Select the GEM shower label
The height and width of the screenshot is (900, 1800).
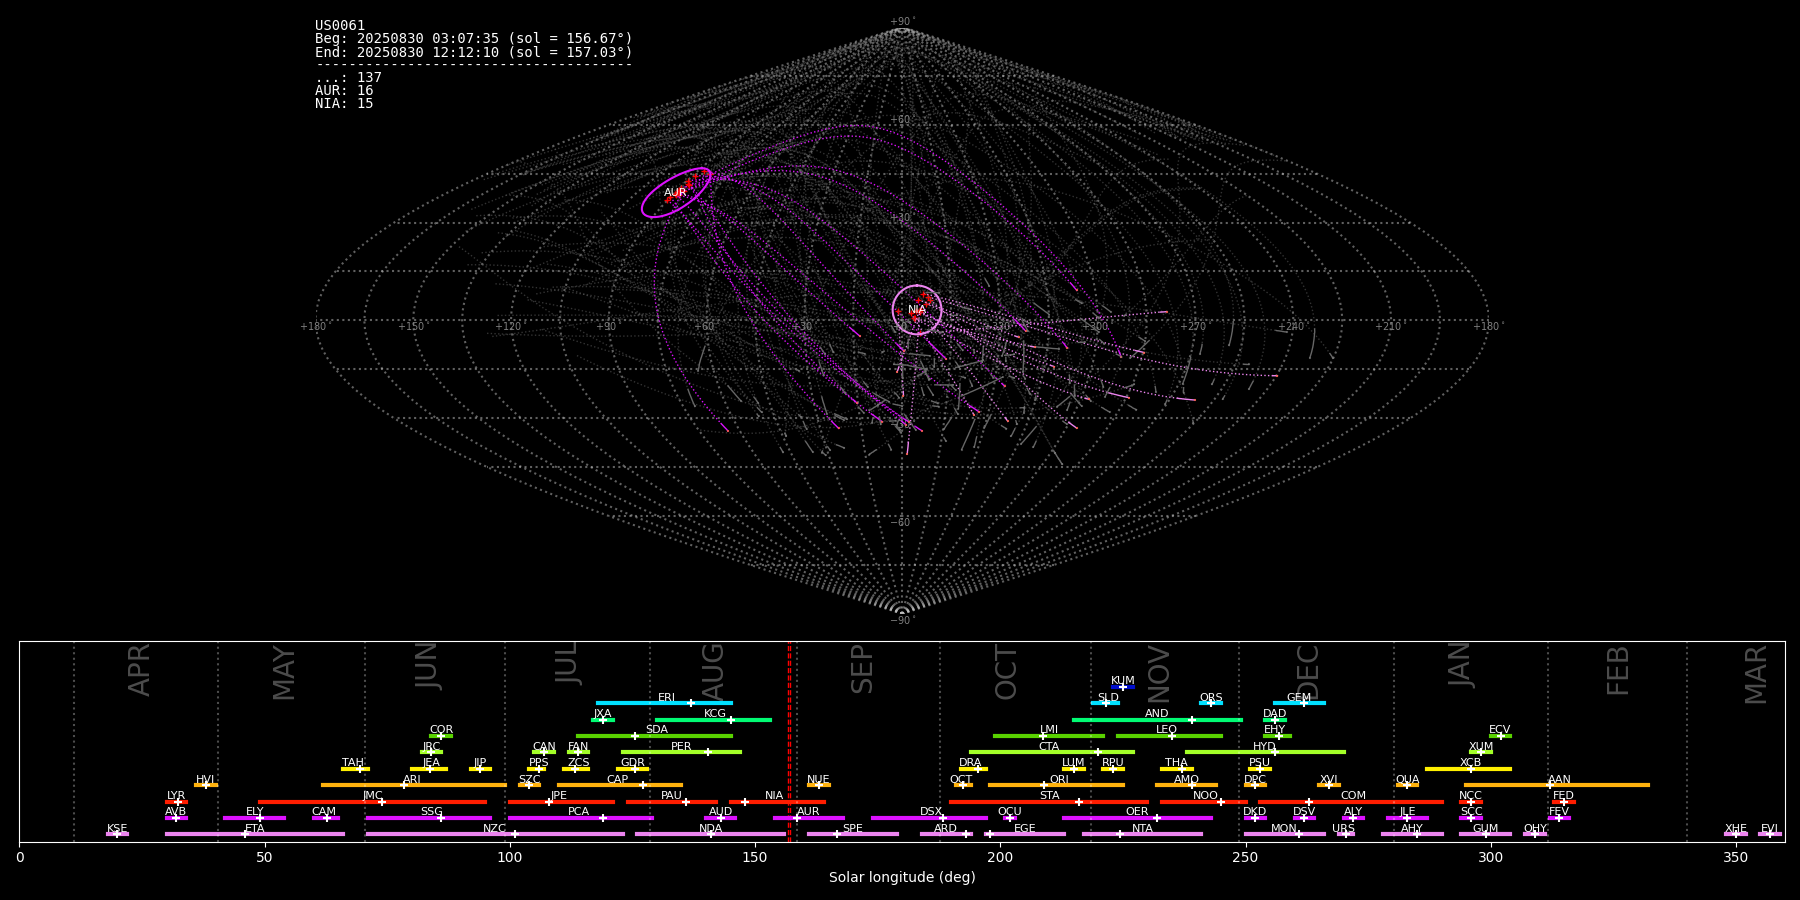[1299, 698]
